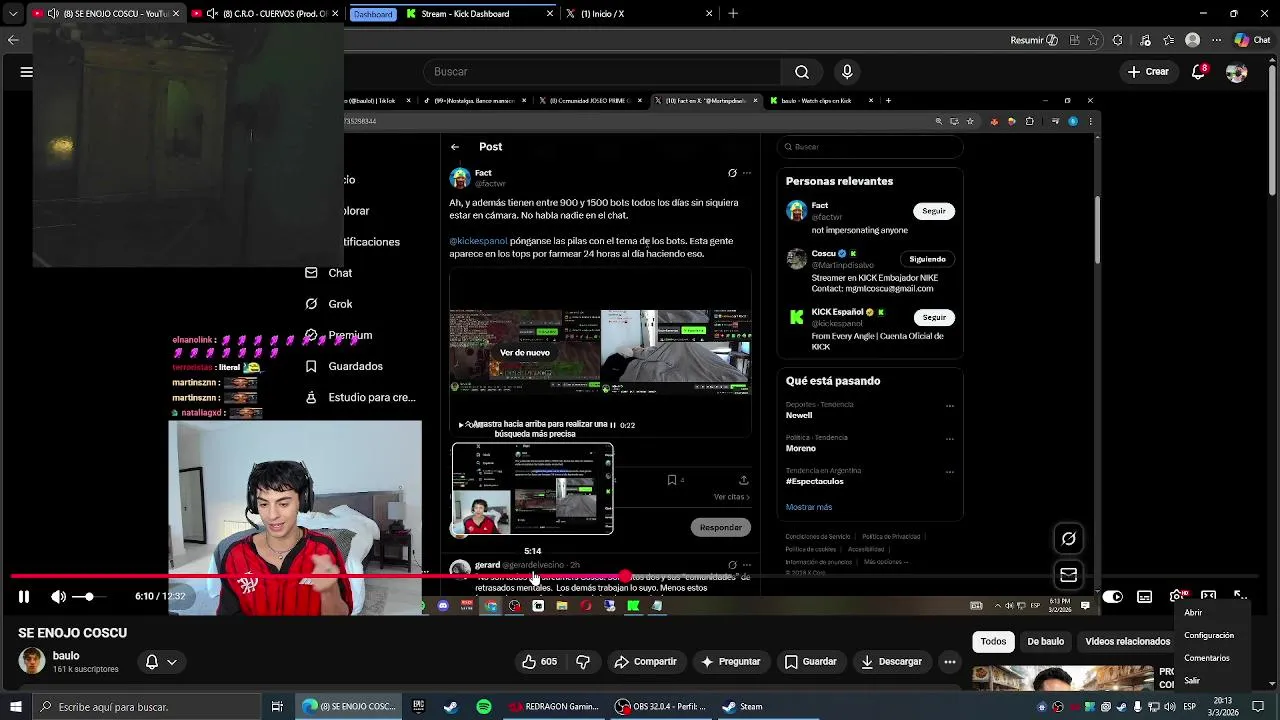Image resolution: width=1280 pixels, height=720 pixels.
Task: Pause the YouTube video
Action: tap(24, 597)
